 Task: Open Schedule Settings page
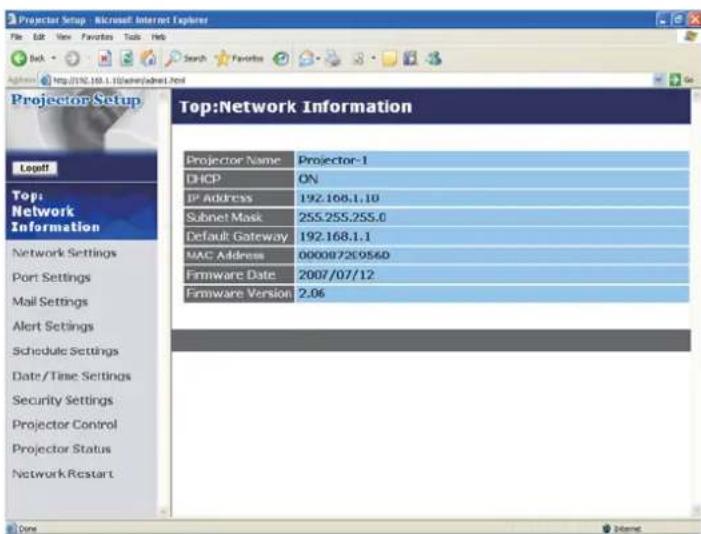[x=65, y=351]
